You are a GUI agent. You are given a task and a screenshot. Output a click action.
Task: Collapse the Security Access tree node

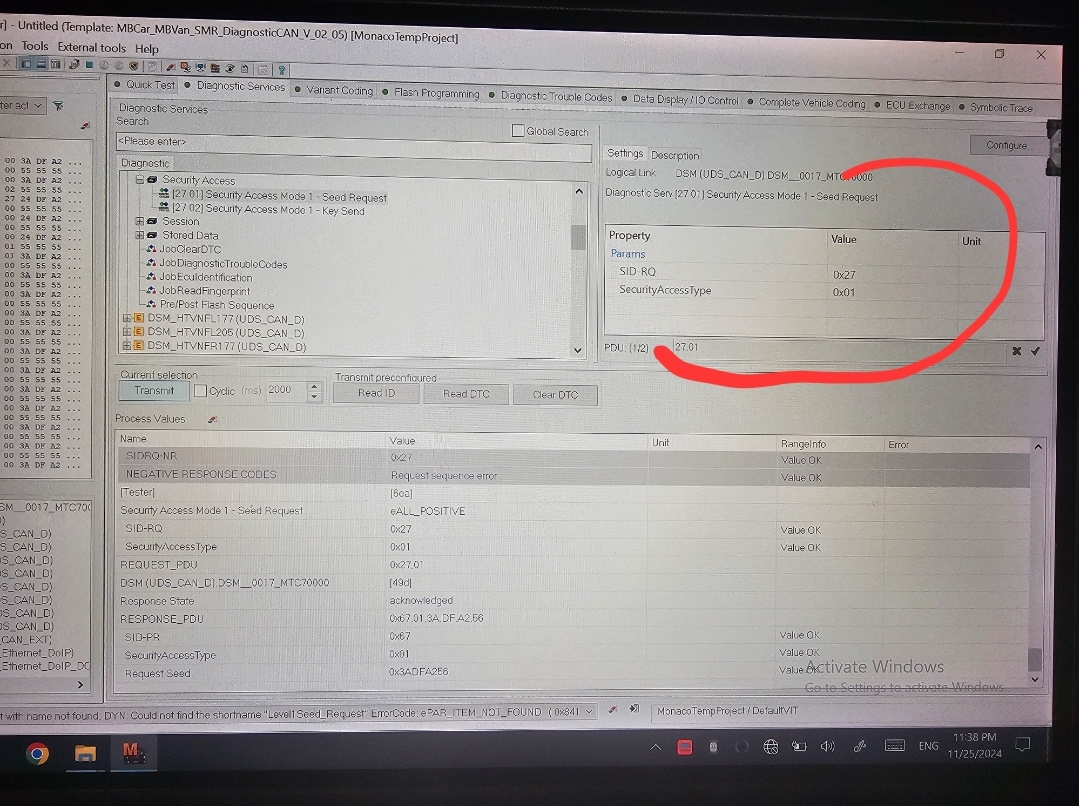pyautogui.click(x=140, y=181)
